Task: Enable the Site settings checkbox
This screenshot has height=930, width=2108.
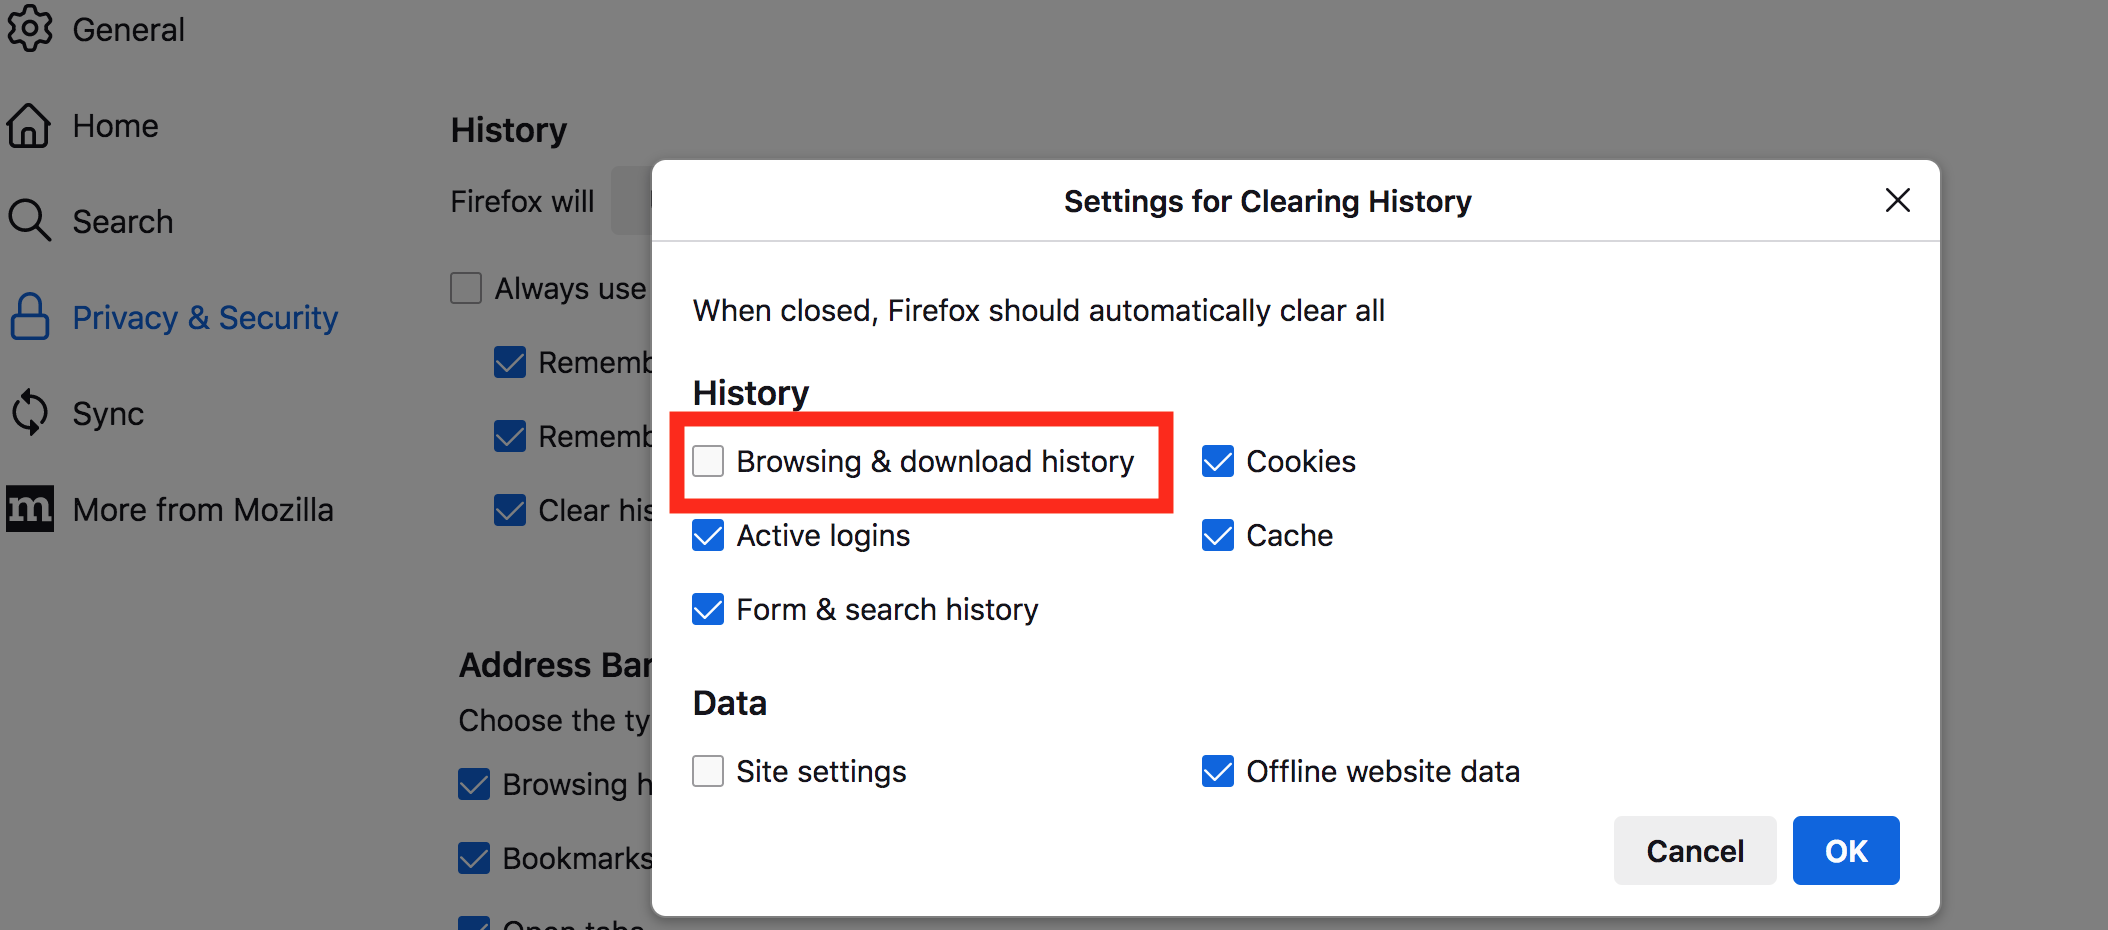Action: tap(708, 771)
